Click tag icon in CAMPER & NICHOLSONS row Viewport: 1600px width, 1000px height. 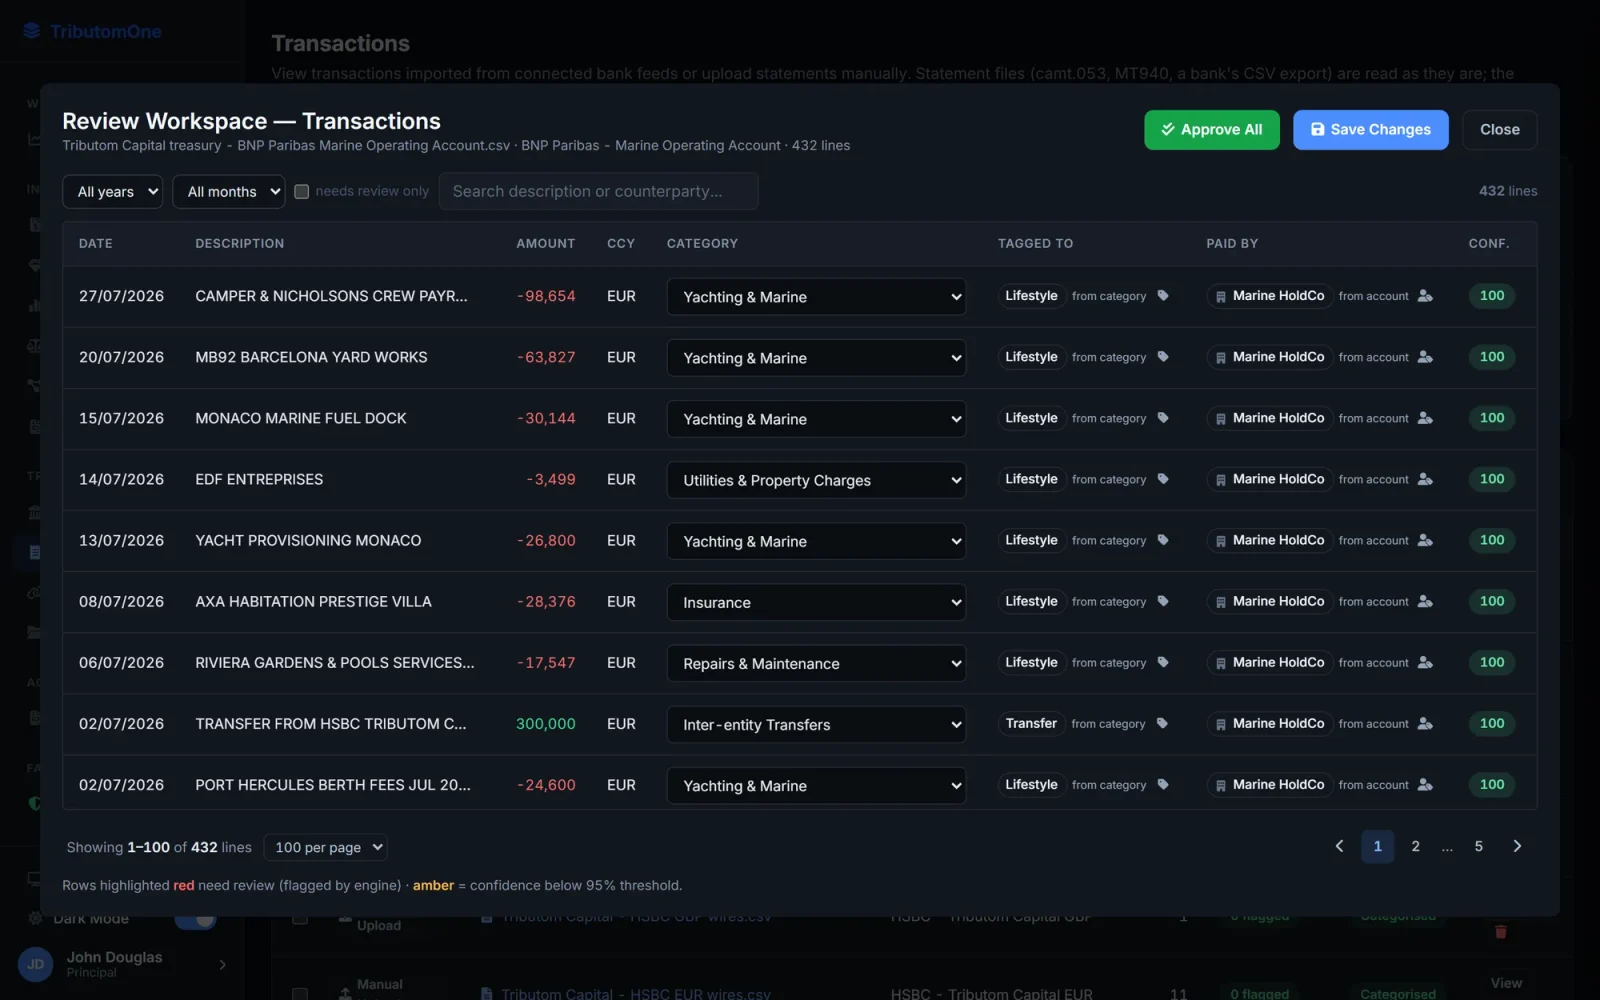click(x=1163, y=296)
